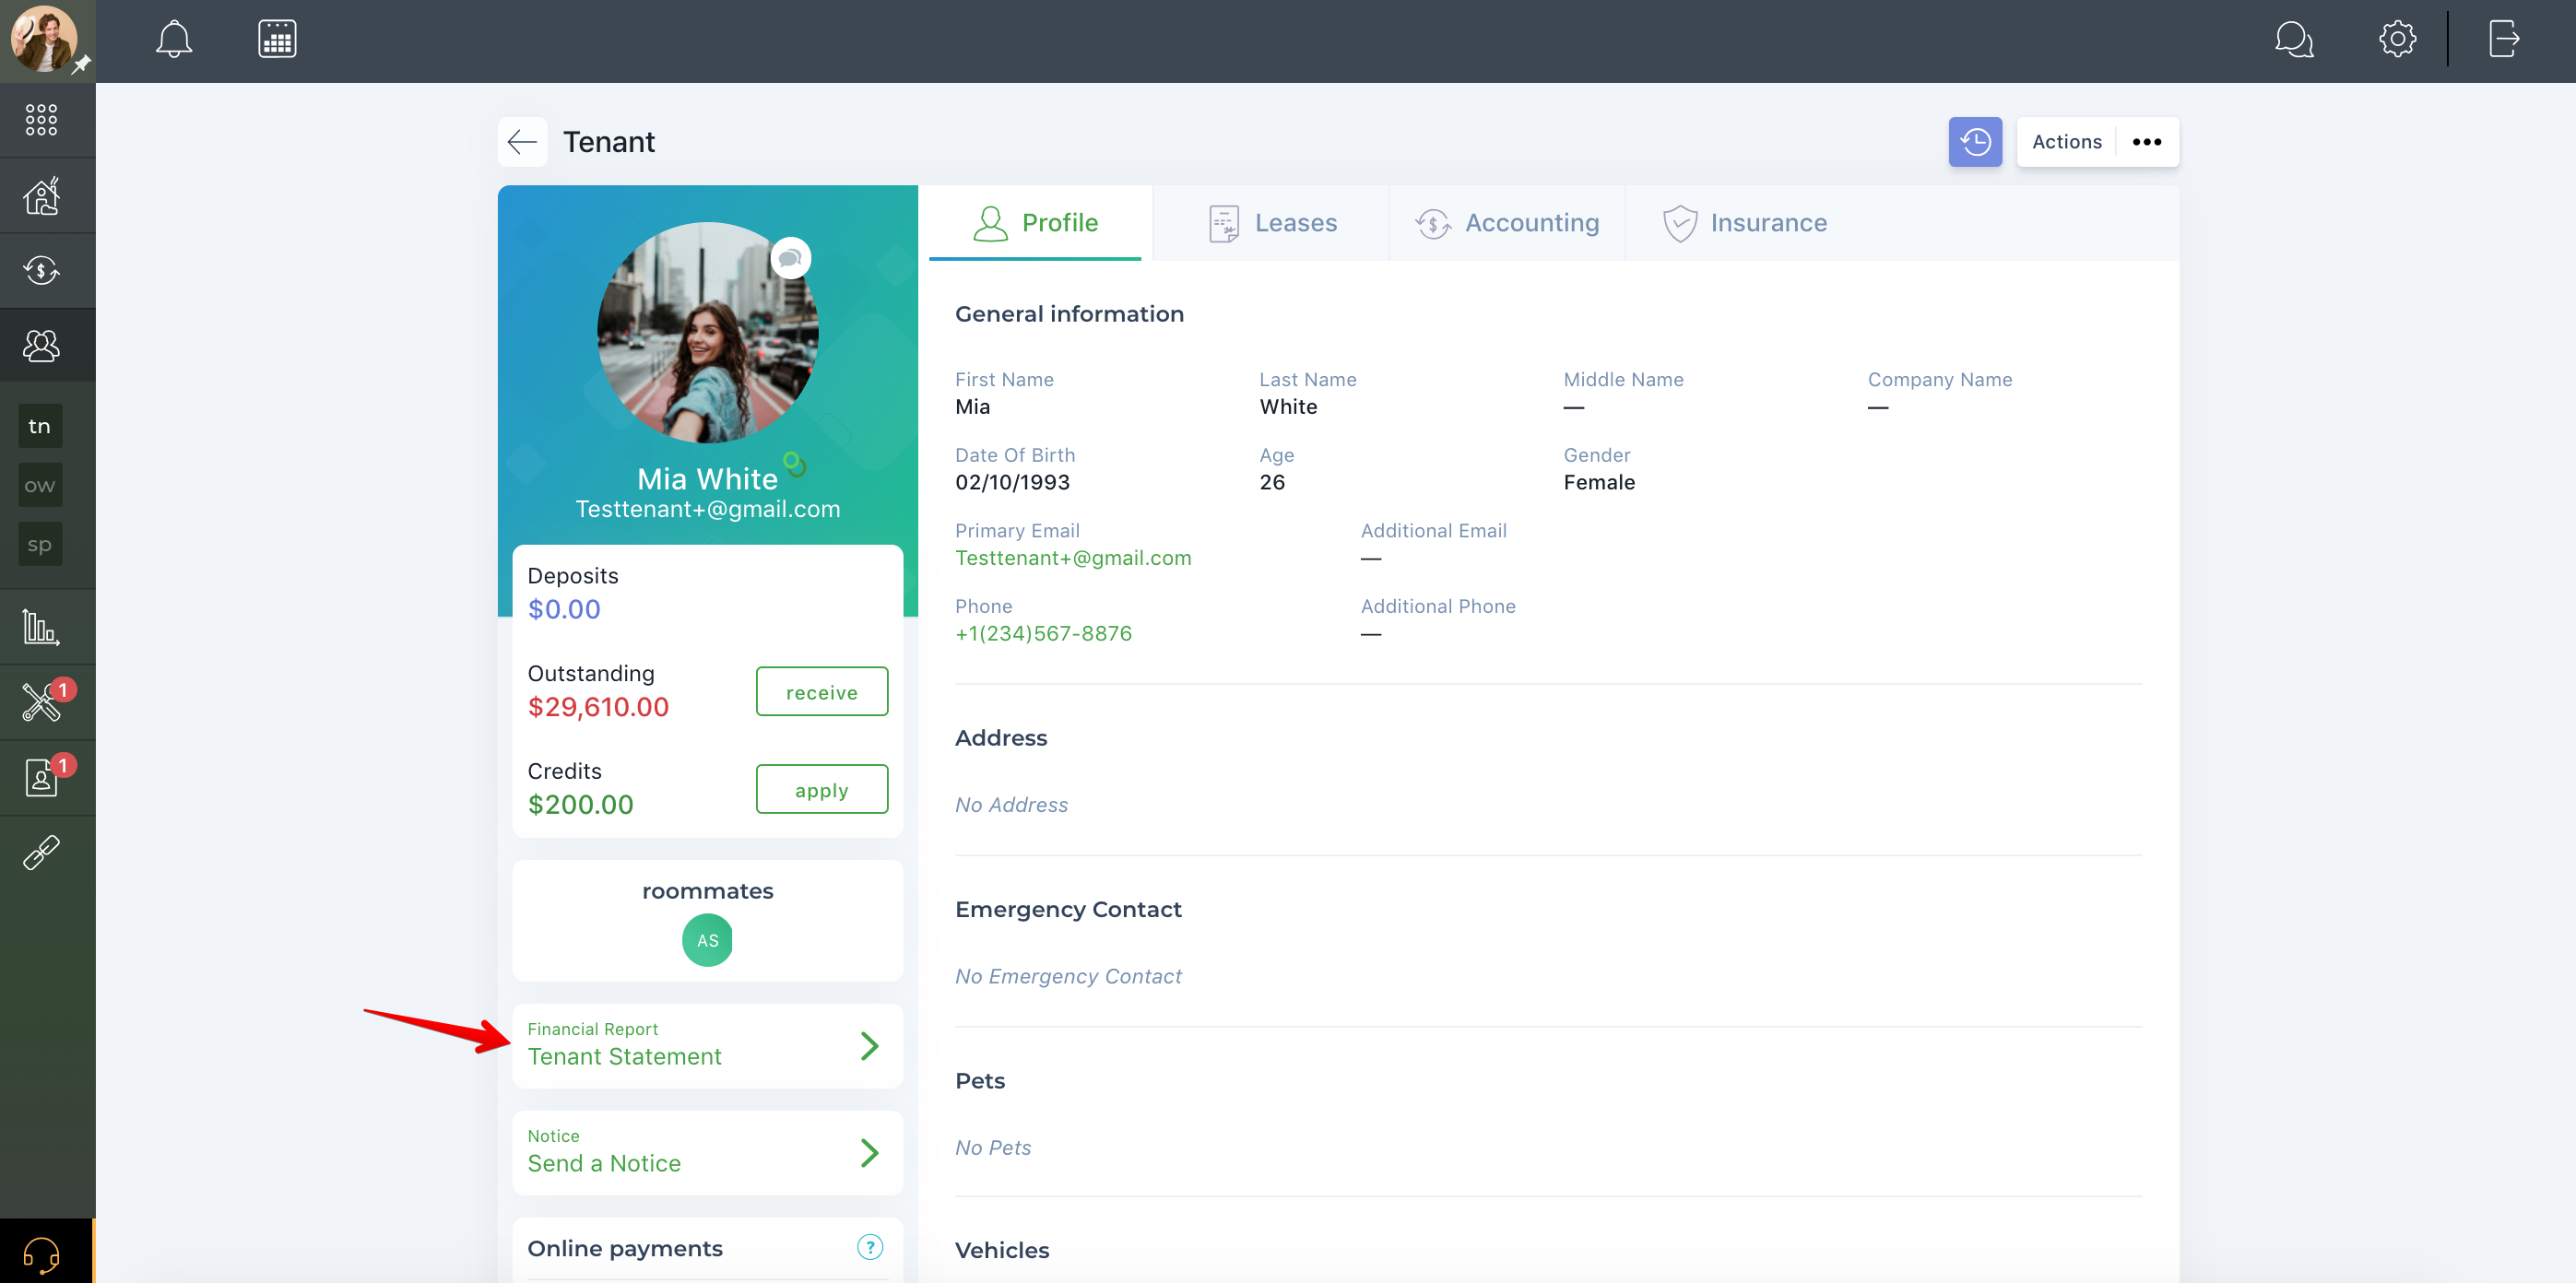This screenshot has height=1283, width=2576.
Task: Expand the Send a Notice chevron
Action: [x=870, y=1154]
